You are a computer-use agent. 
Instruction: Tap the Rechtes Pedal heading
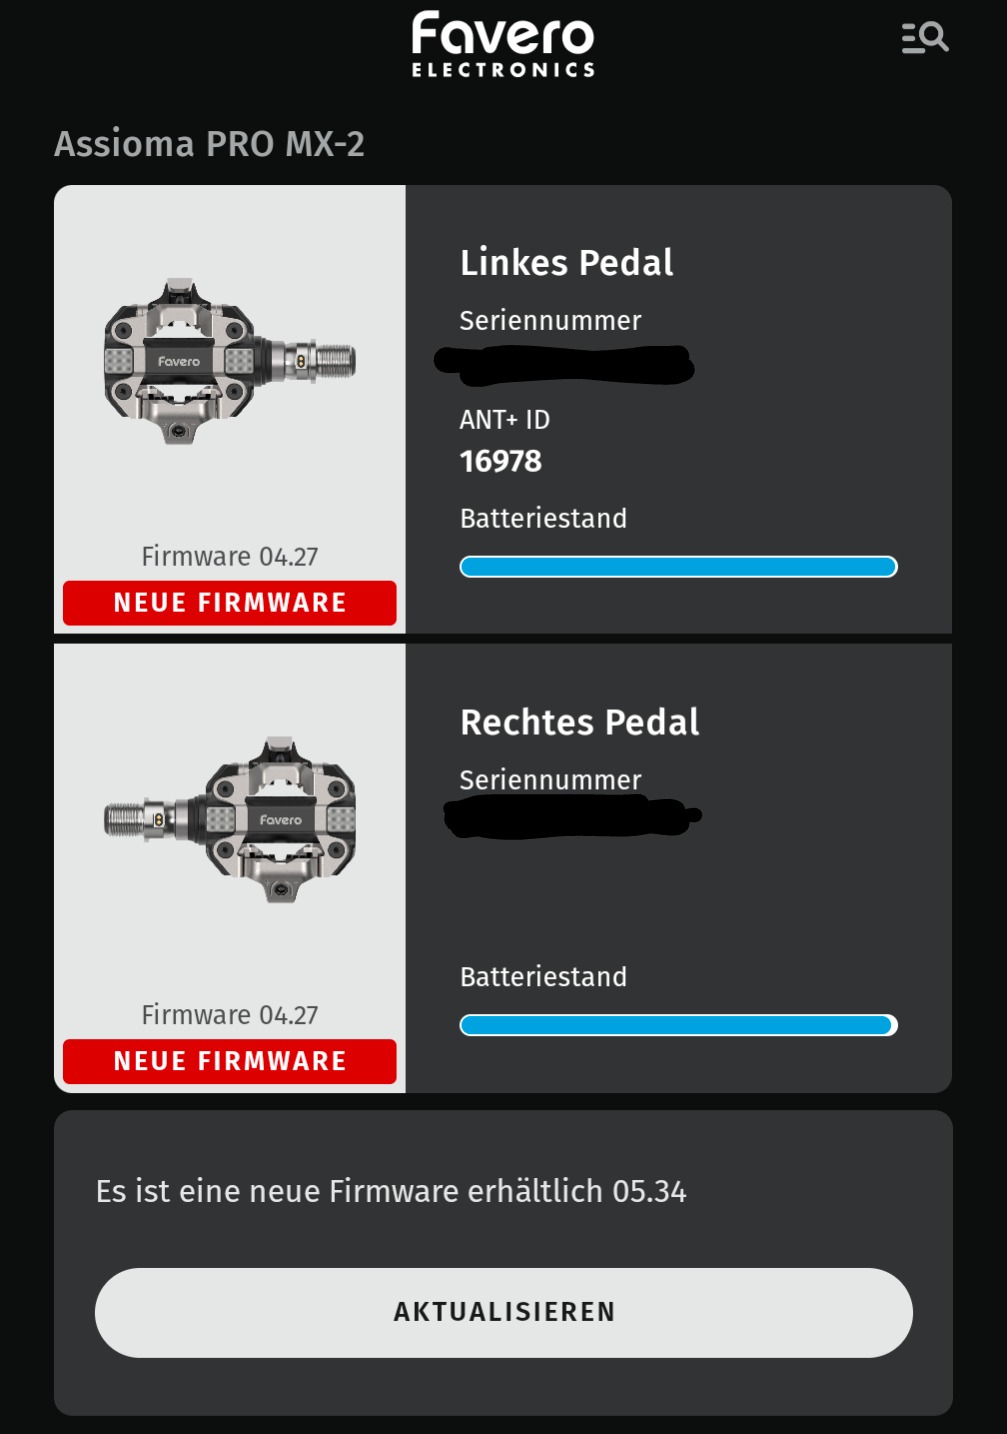[x=579, y=722]
